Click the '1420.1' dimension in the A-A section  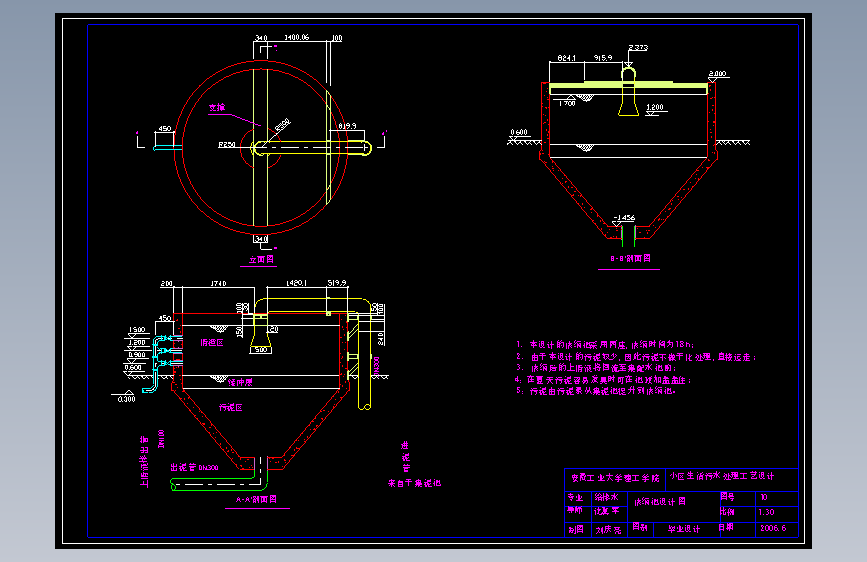pyautogui.click(x=296, y=283)
